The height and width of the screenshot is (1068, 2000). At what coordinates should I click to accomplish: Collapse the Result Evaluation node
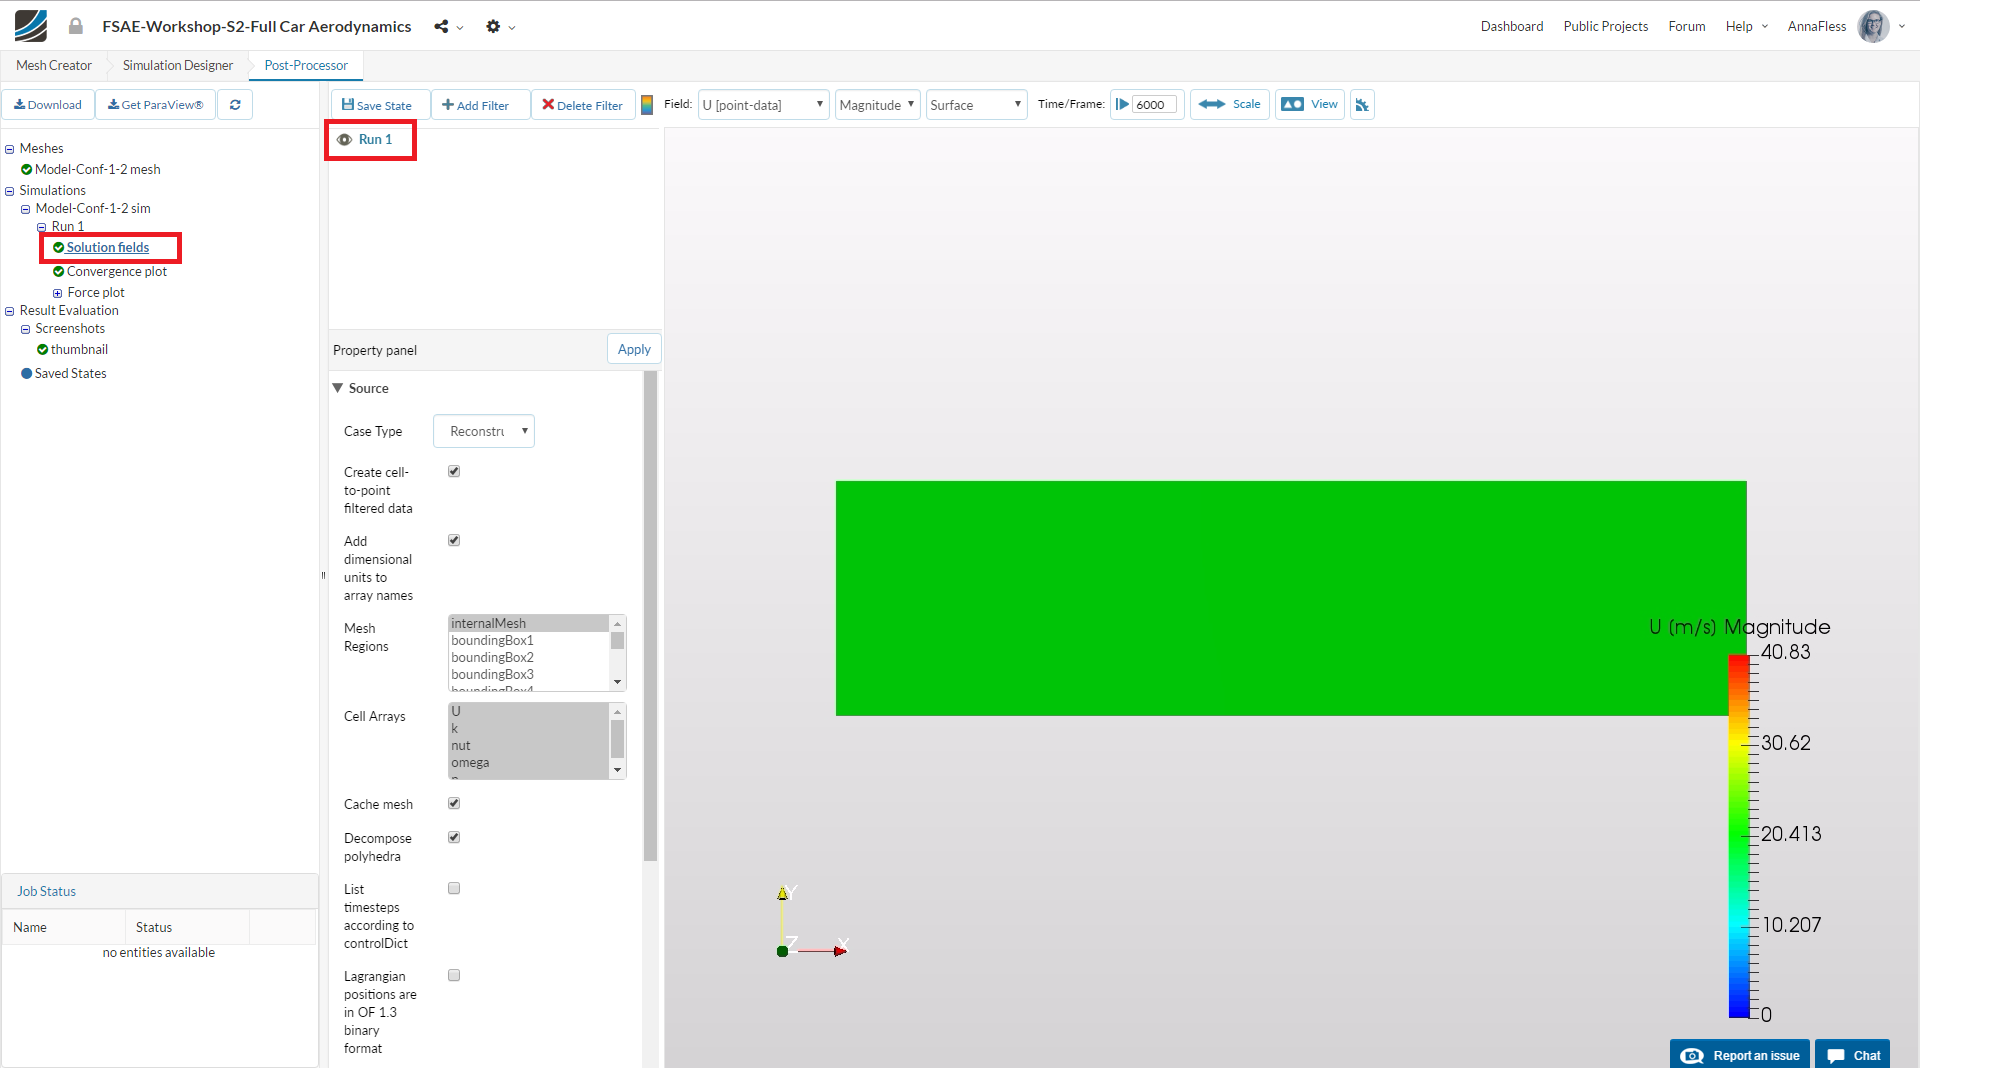coord(10,311)
